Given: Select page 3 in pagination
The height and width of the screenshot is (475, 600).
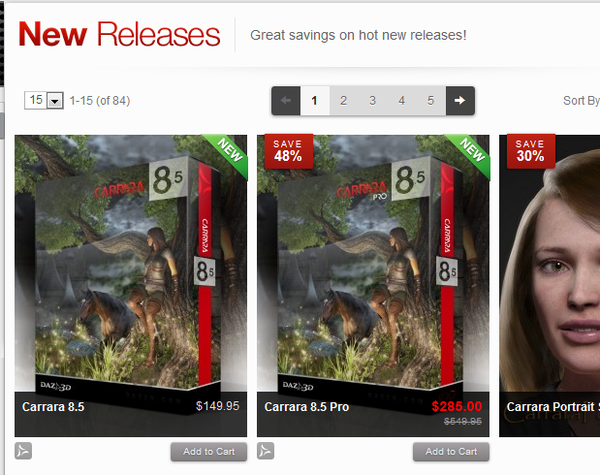Looking at the screenshot, I should coord(373,101).
